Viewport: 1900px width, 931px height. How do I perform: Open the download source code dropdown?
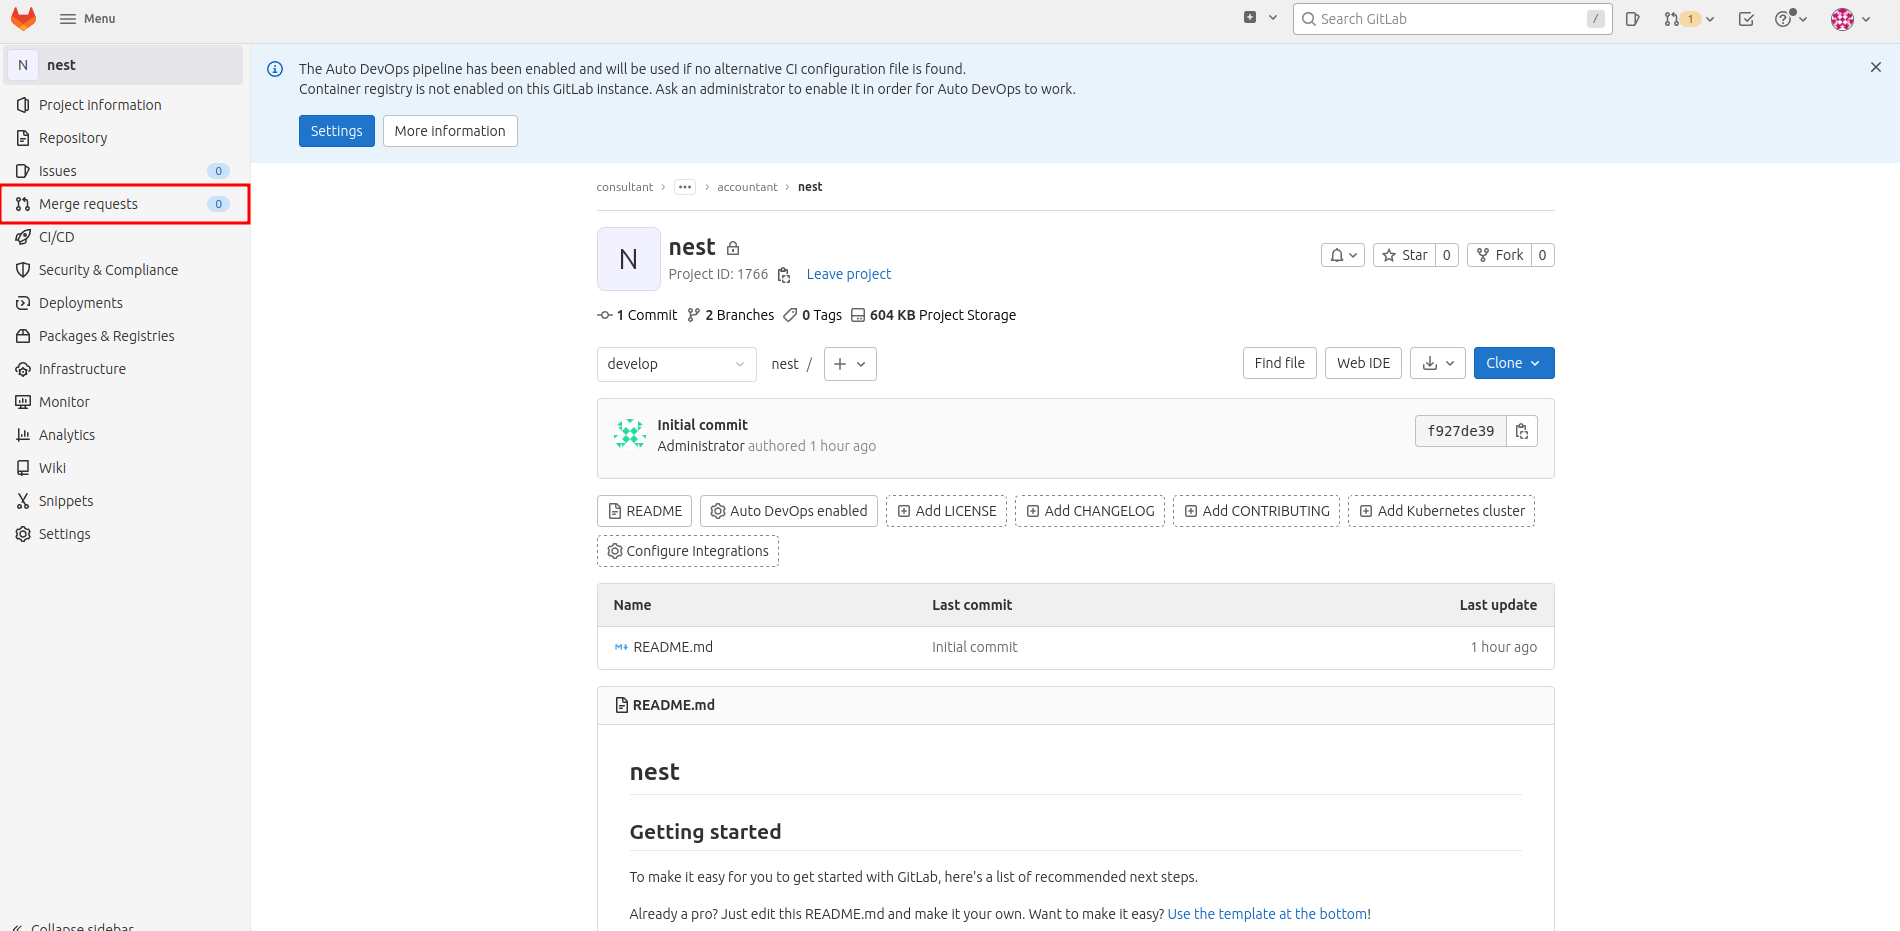pyautogui.click(x=1438, y=363)
